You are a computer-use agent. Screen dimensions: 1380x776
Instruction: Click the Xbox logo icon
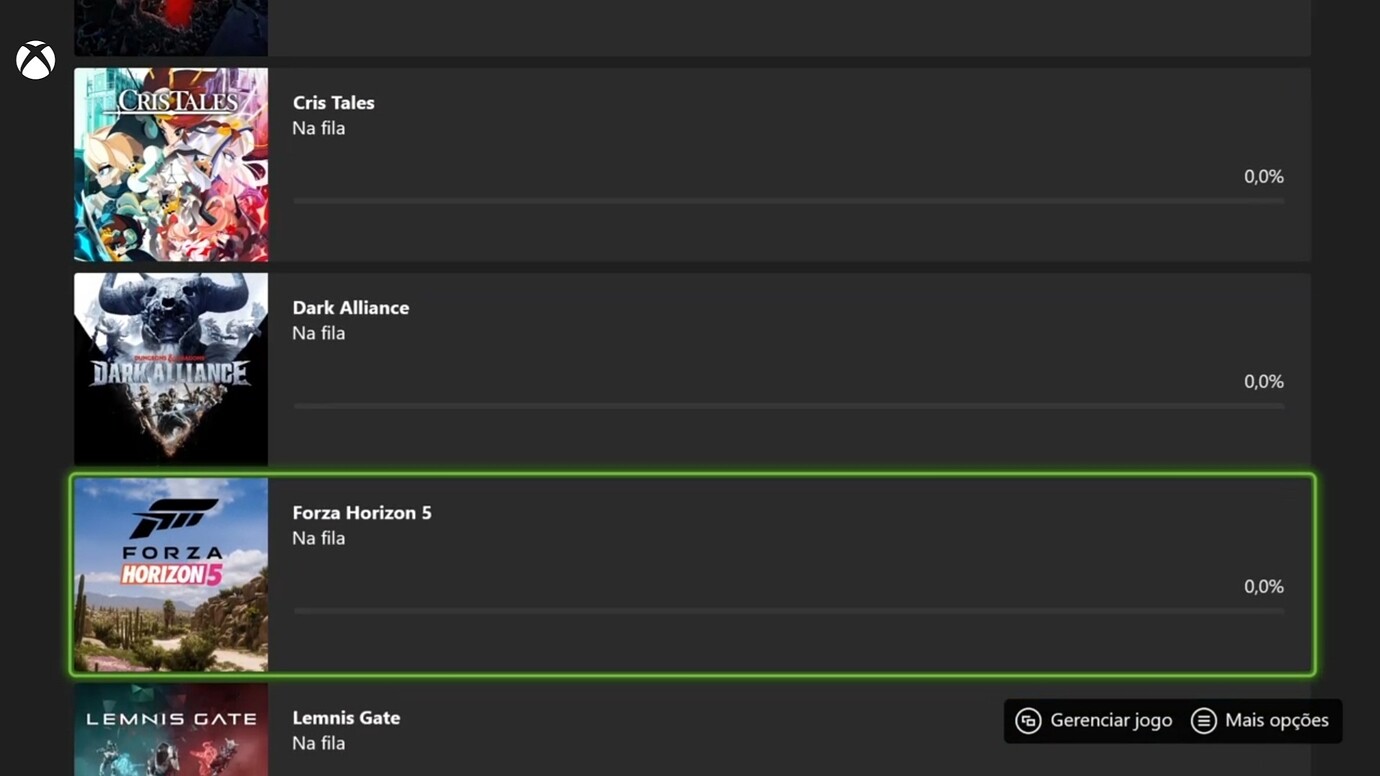[35, 60]
